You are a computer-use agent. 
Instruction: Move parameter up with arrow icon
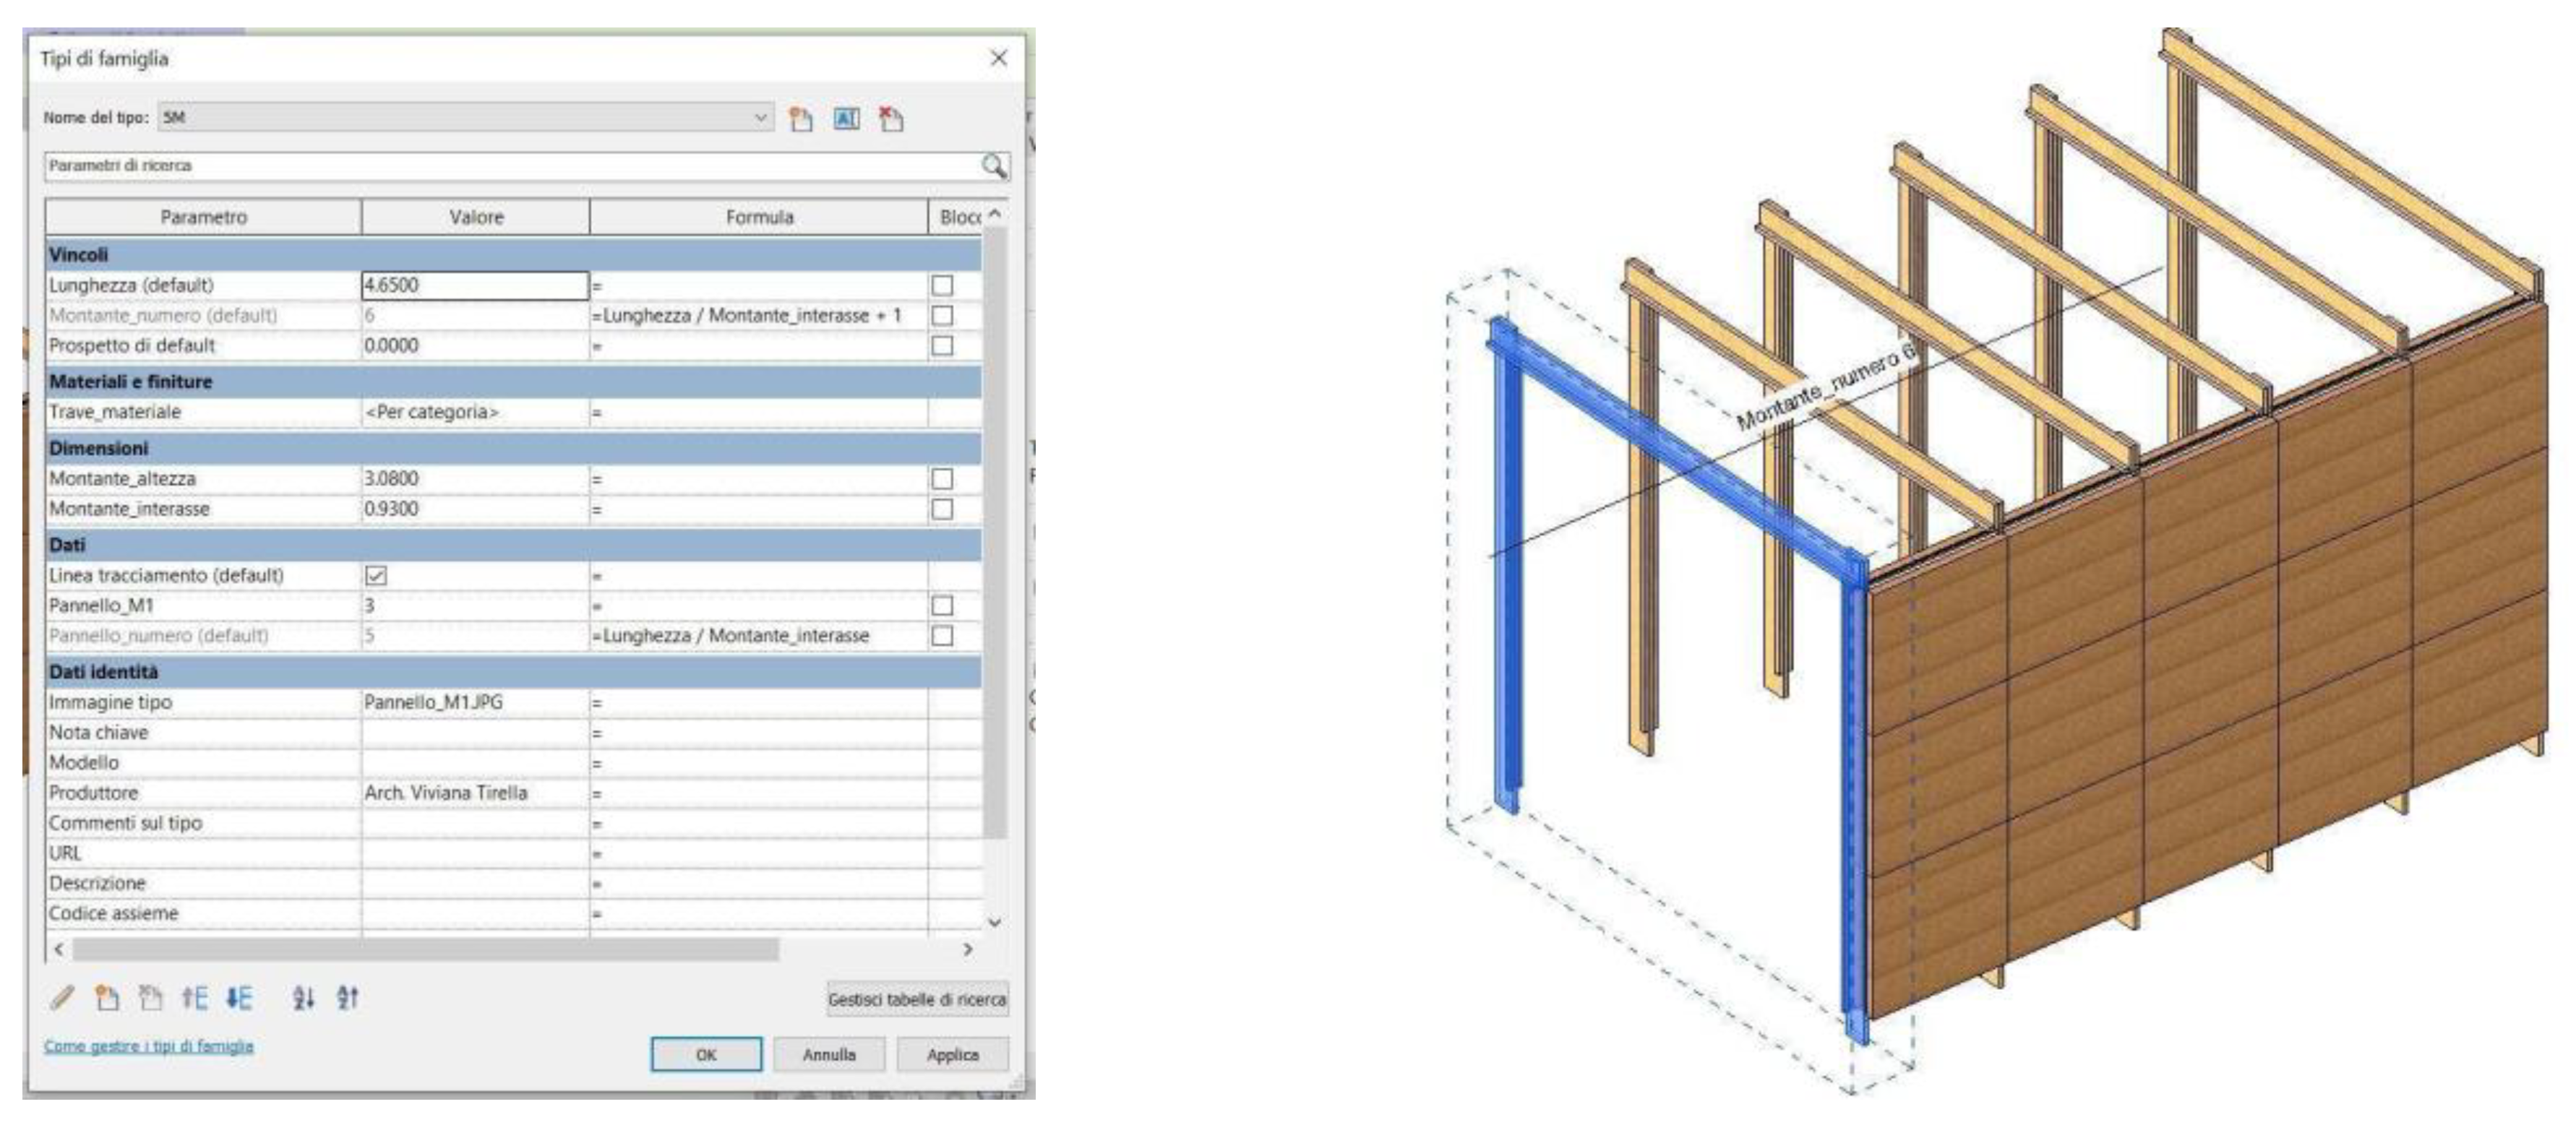point(195,997)
